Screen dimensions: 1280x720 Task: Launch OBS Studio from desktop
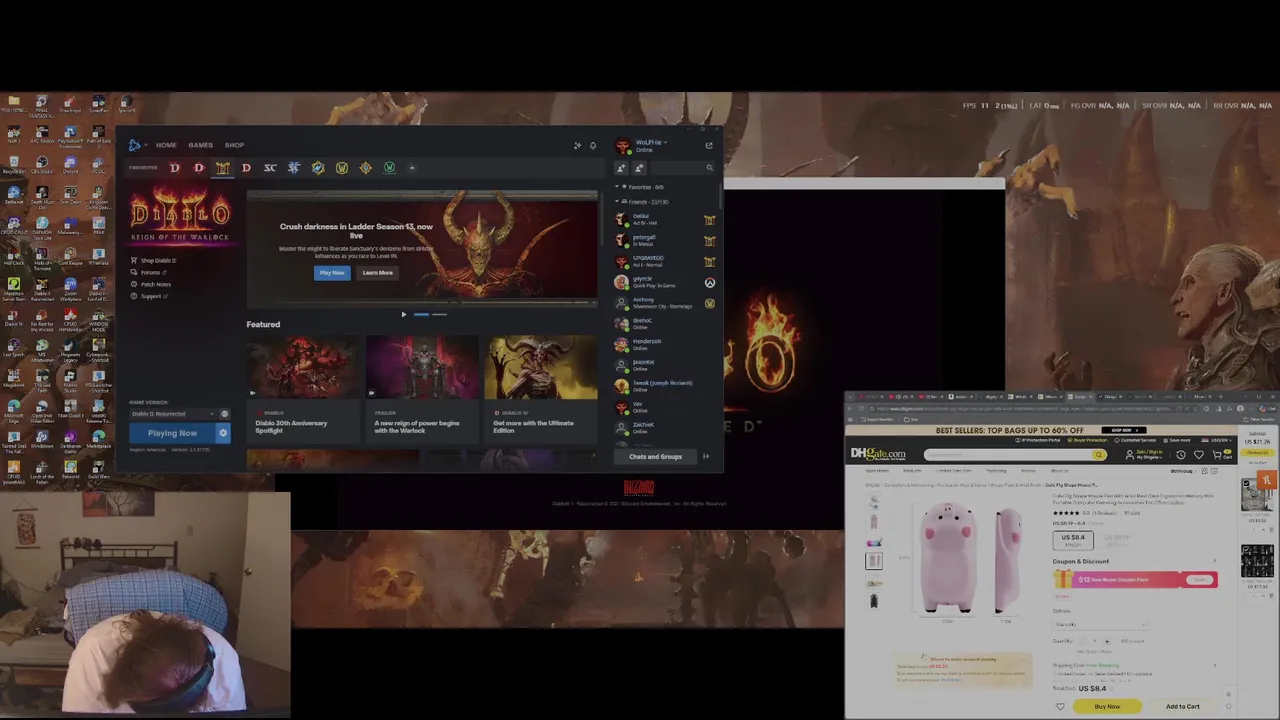41,166
